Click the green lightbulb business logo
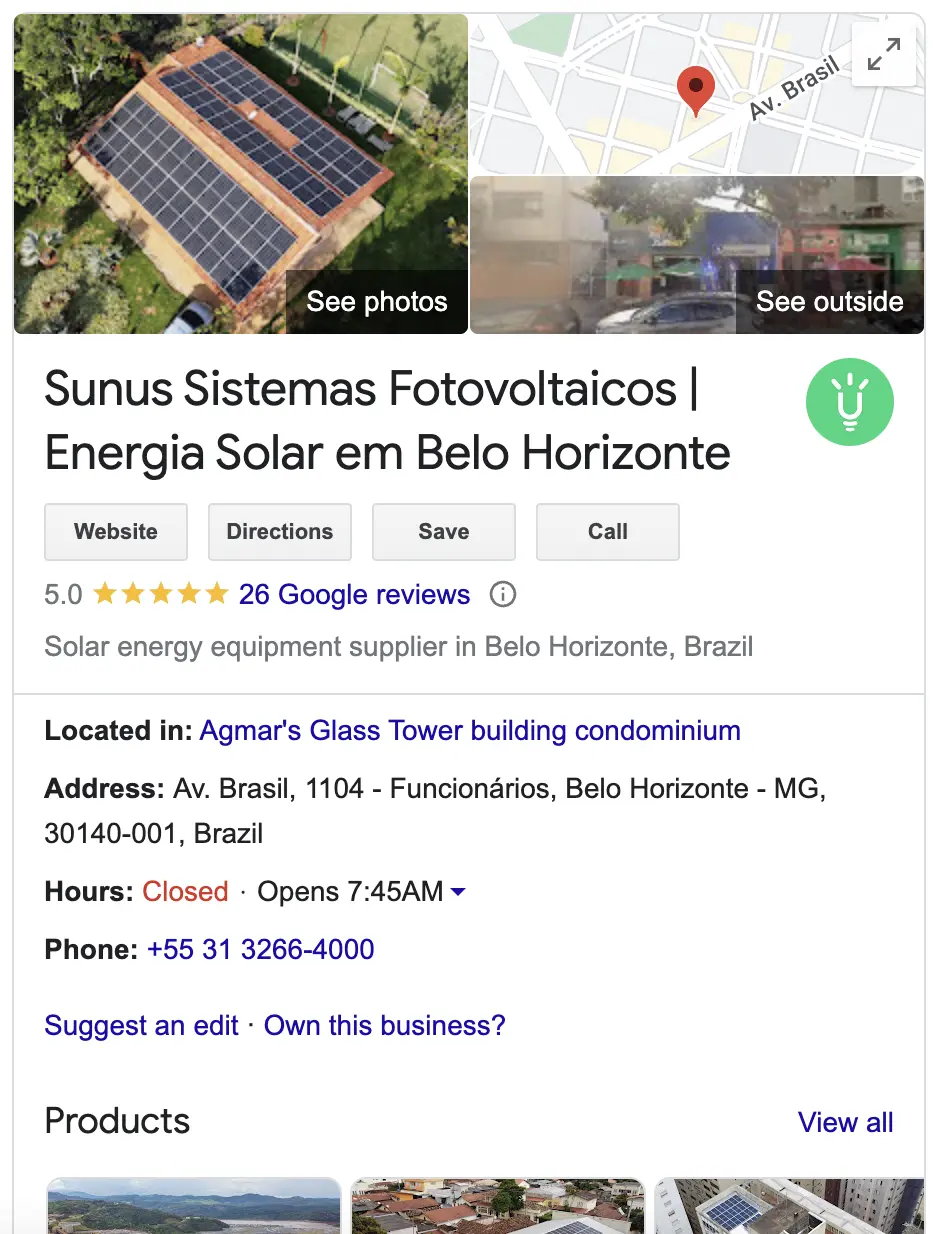The width and height of the screenshot is (940, 1234). [x=849, y=402]
